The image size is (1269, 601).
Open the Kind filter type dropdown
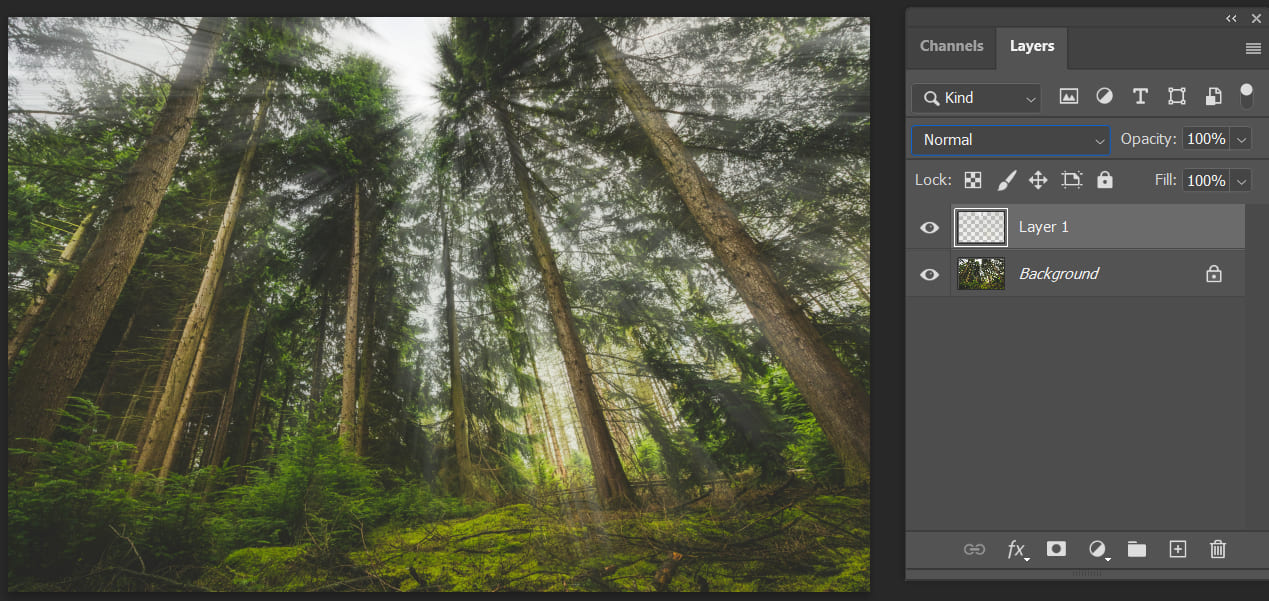(976, 98)
